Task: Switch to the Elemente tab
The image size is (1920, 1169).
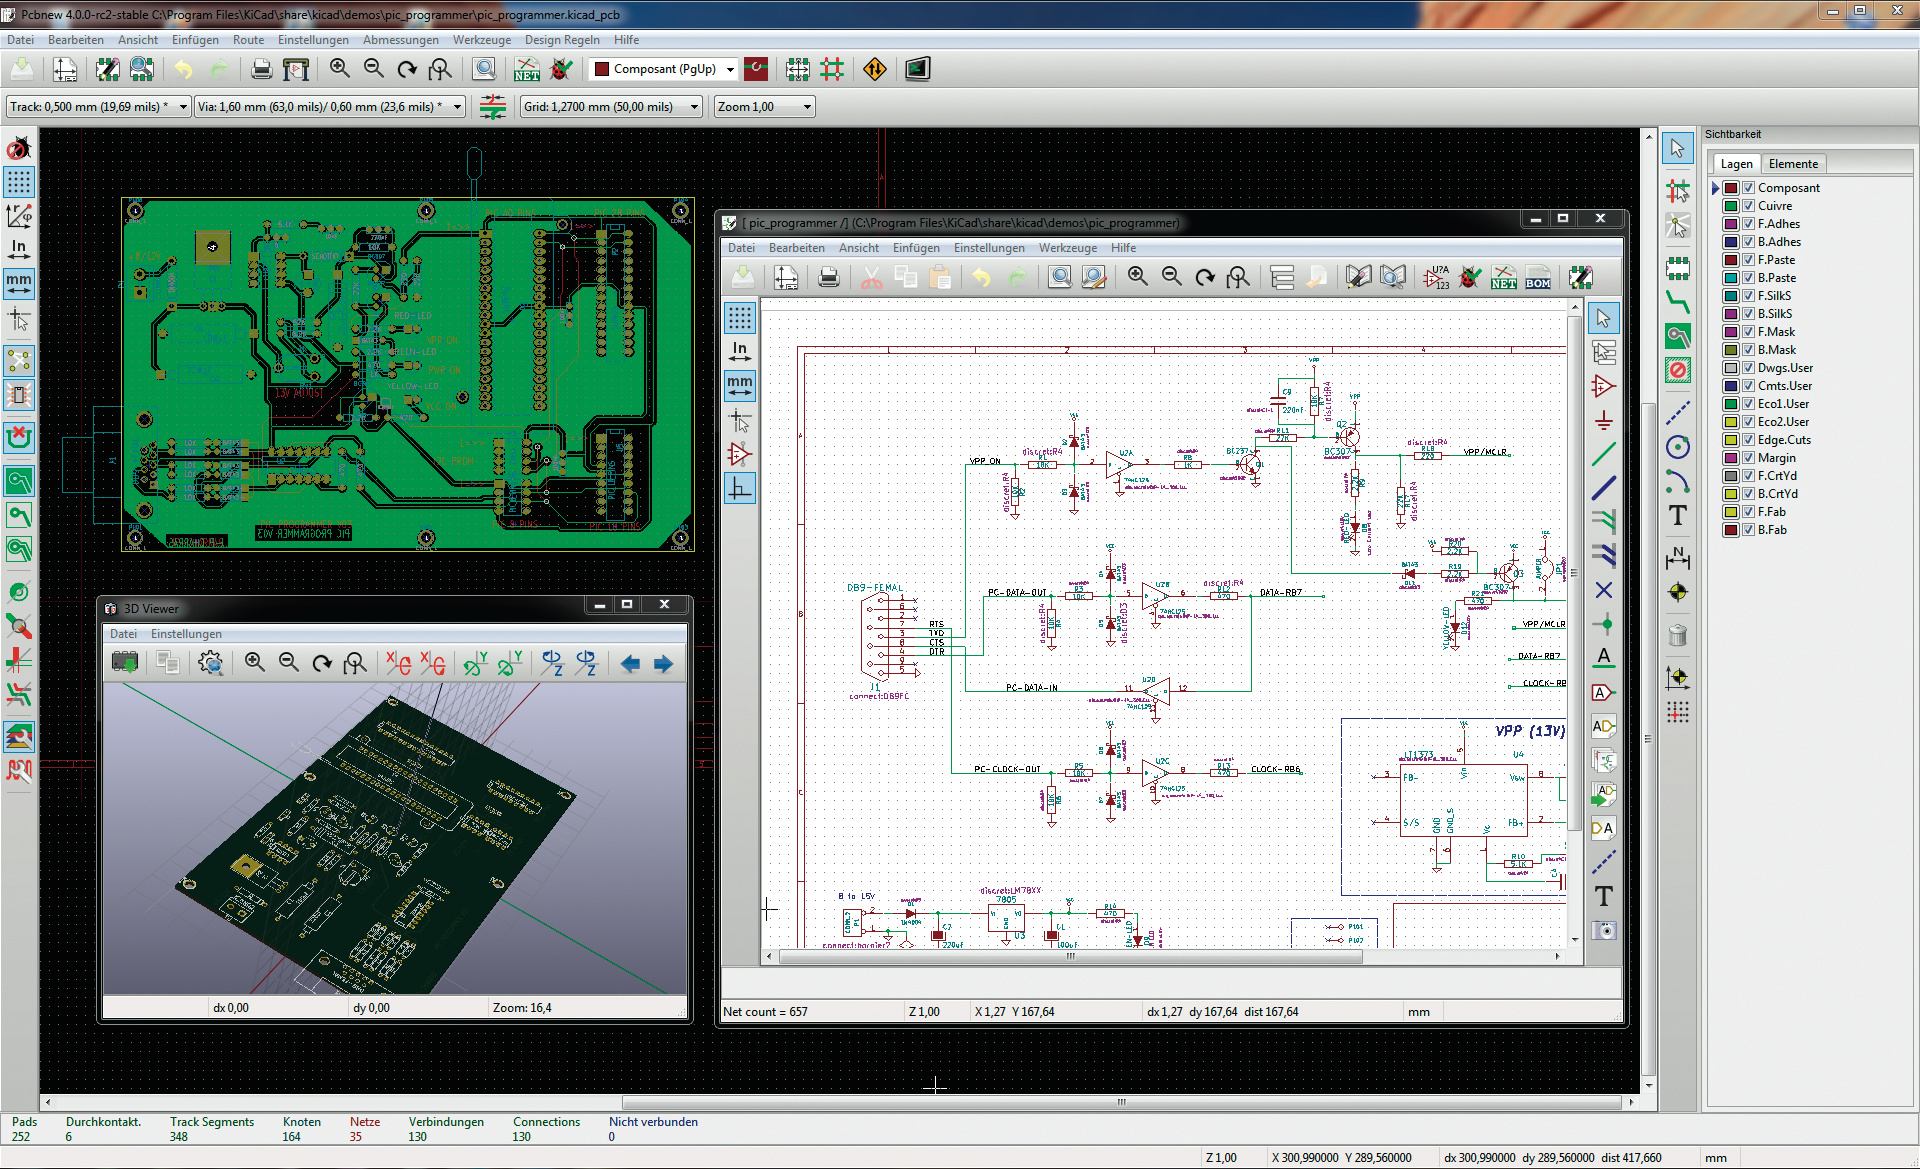Action: [1793, 164]
